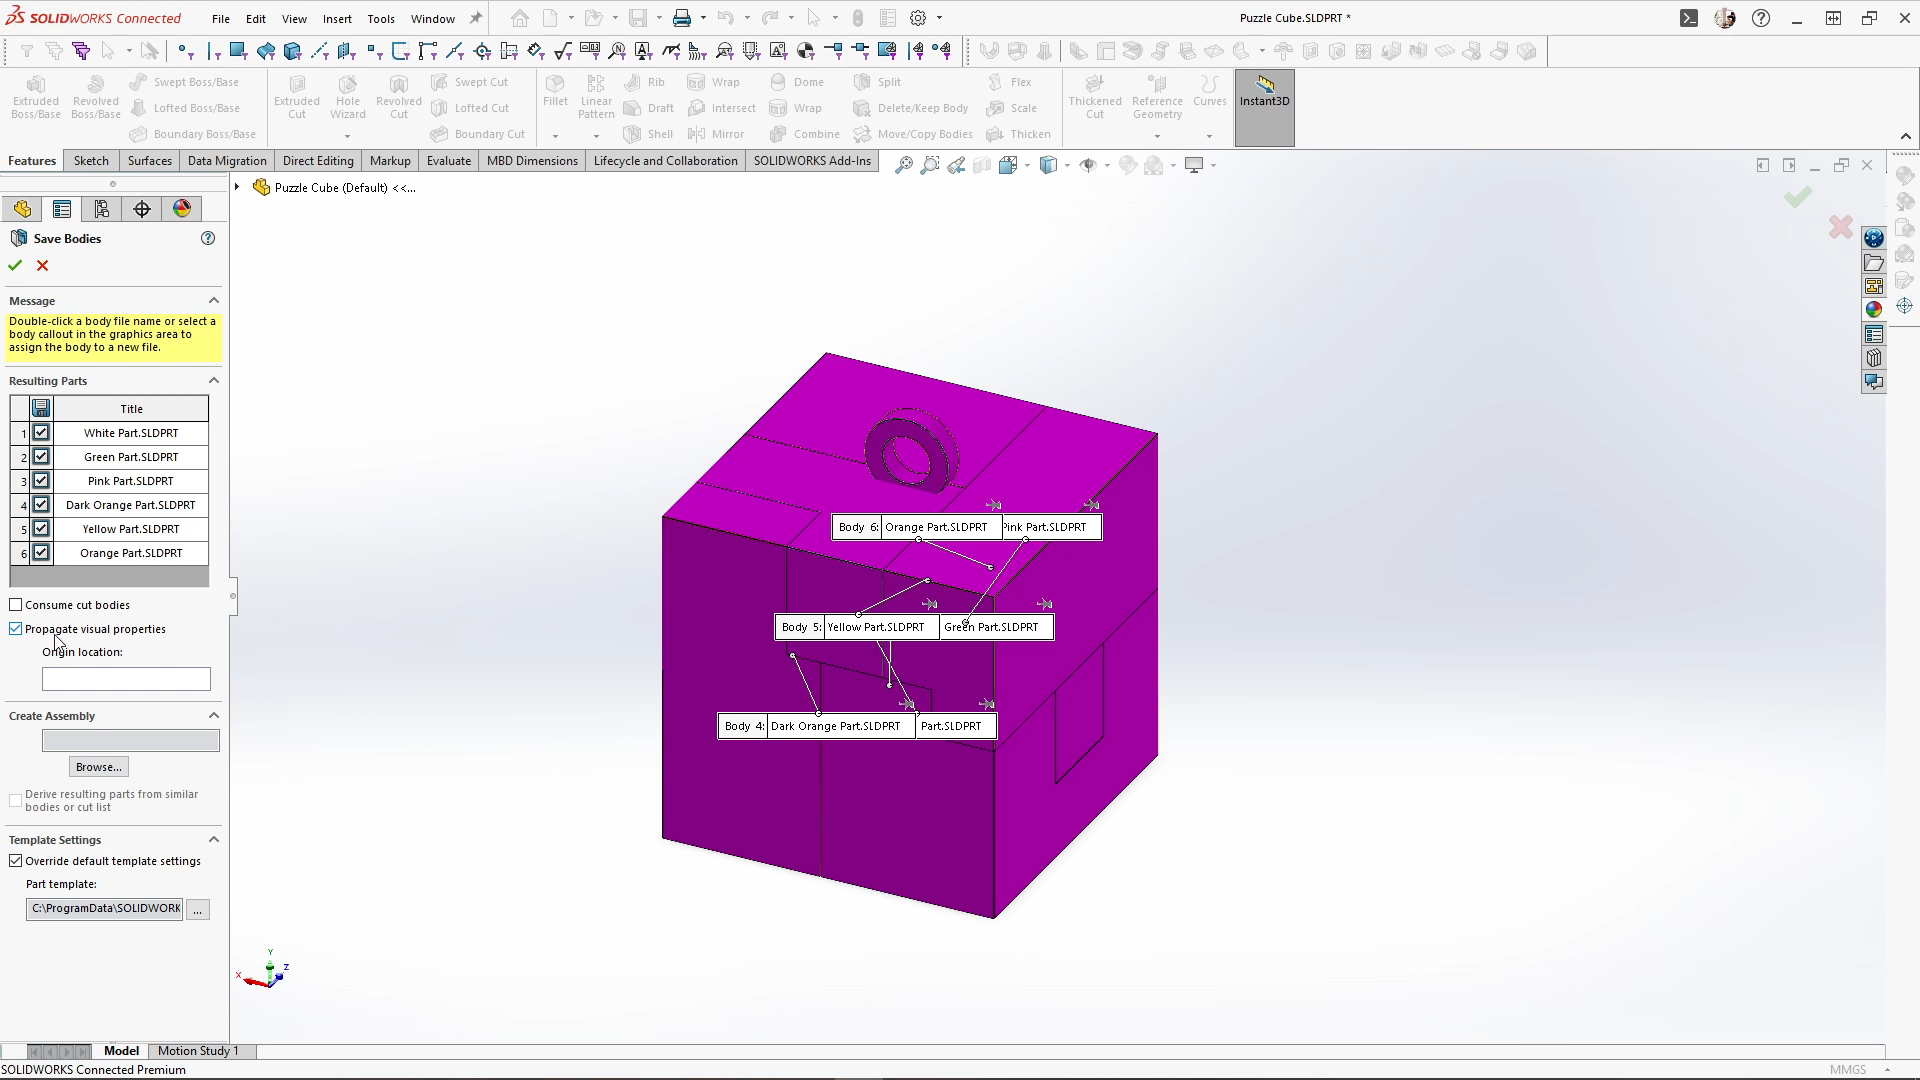Collapse the Resulting Parts section
Image resolution: width=1920 pixels, height=1080 pixels.
(x=213, y=381)
